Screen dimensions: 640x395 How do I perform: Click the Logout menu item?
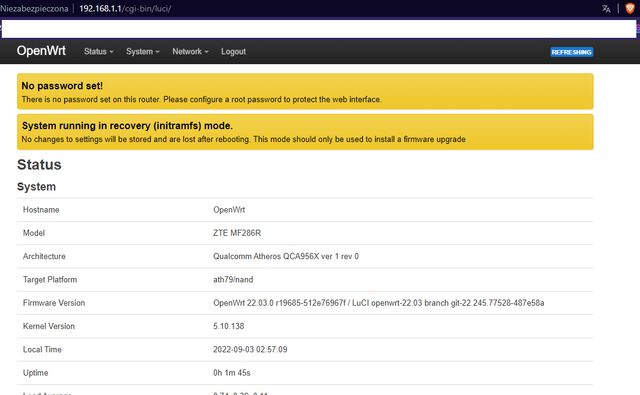(x=233, y=51)
